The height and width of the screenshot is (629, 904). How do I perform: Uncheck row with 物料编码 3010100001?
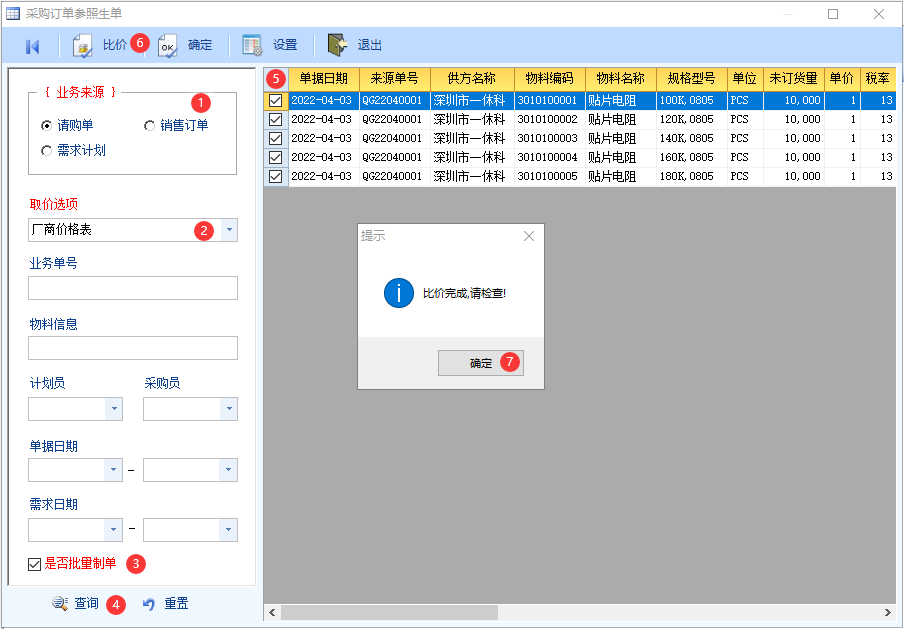click(276, 100)
